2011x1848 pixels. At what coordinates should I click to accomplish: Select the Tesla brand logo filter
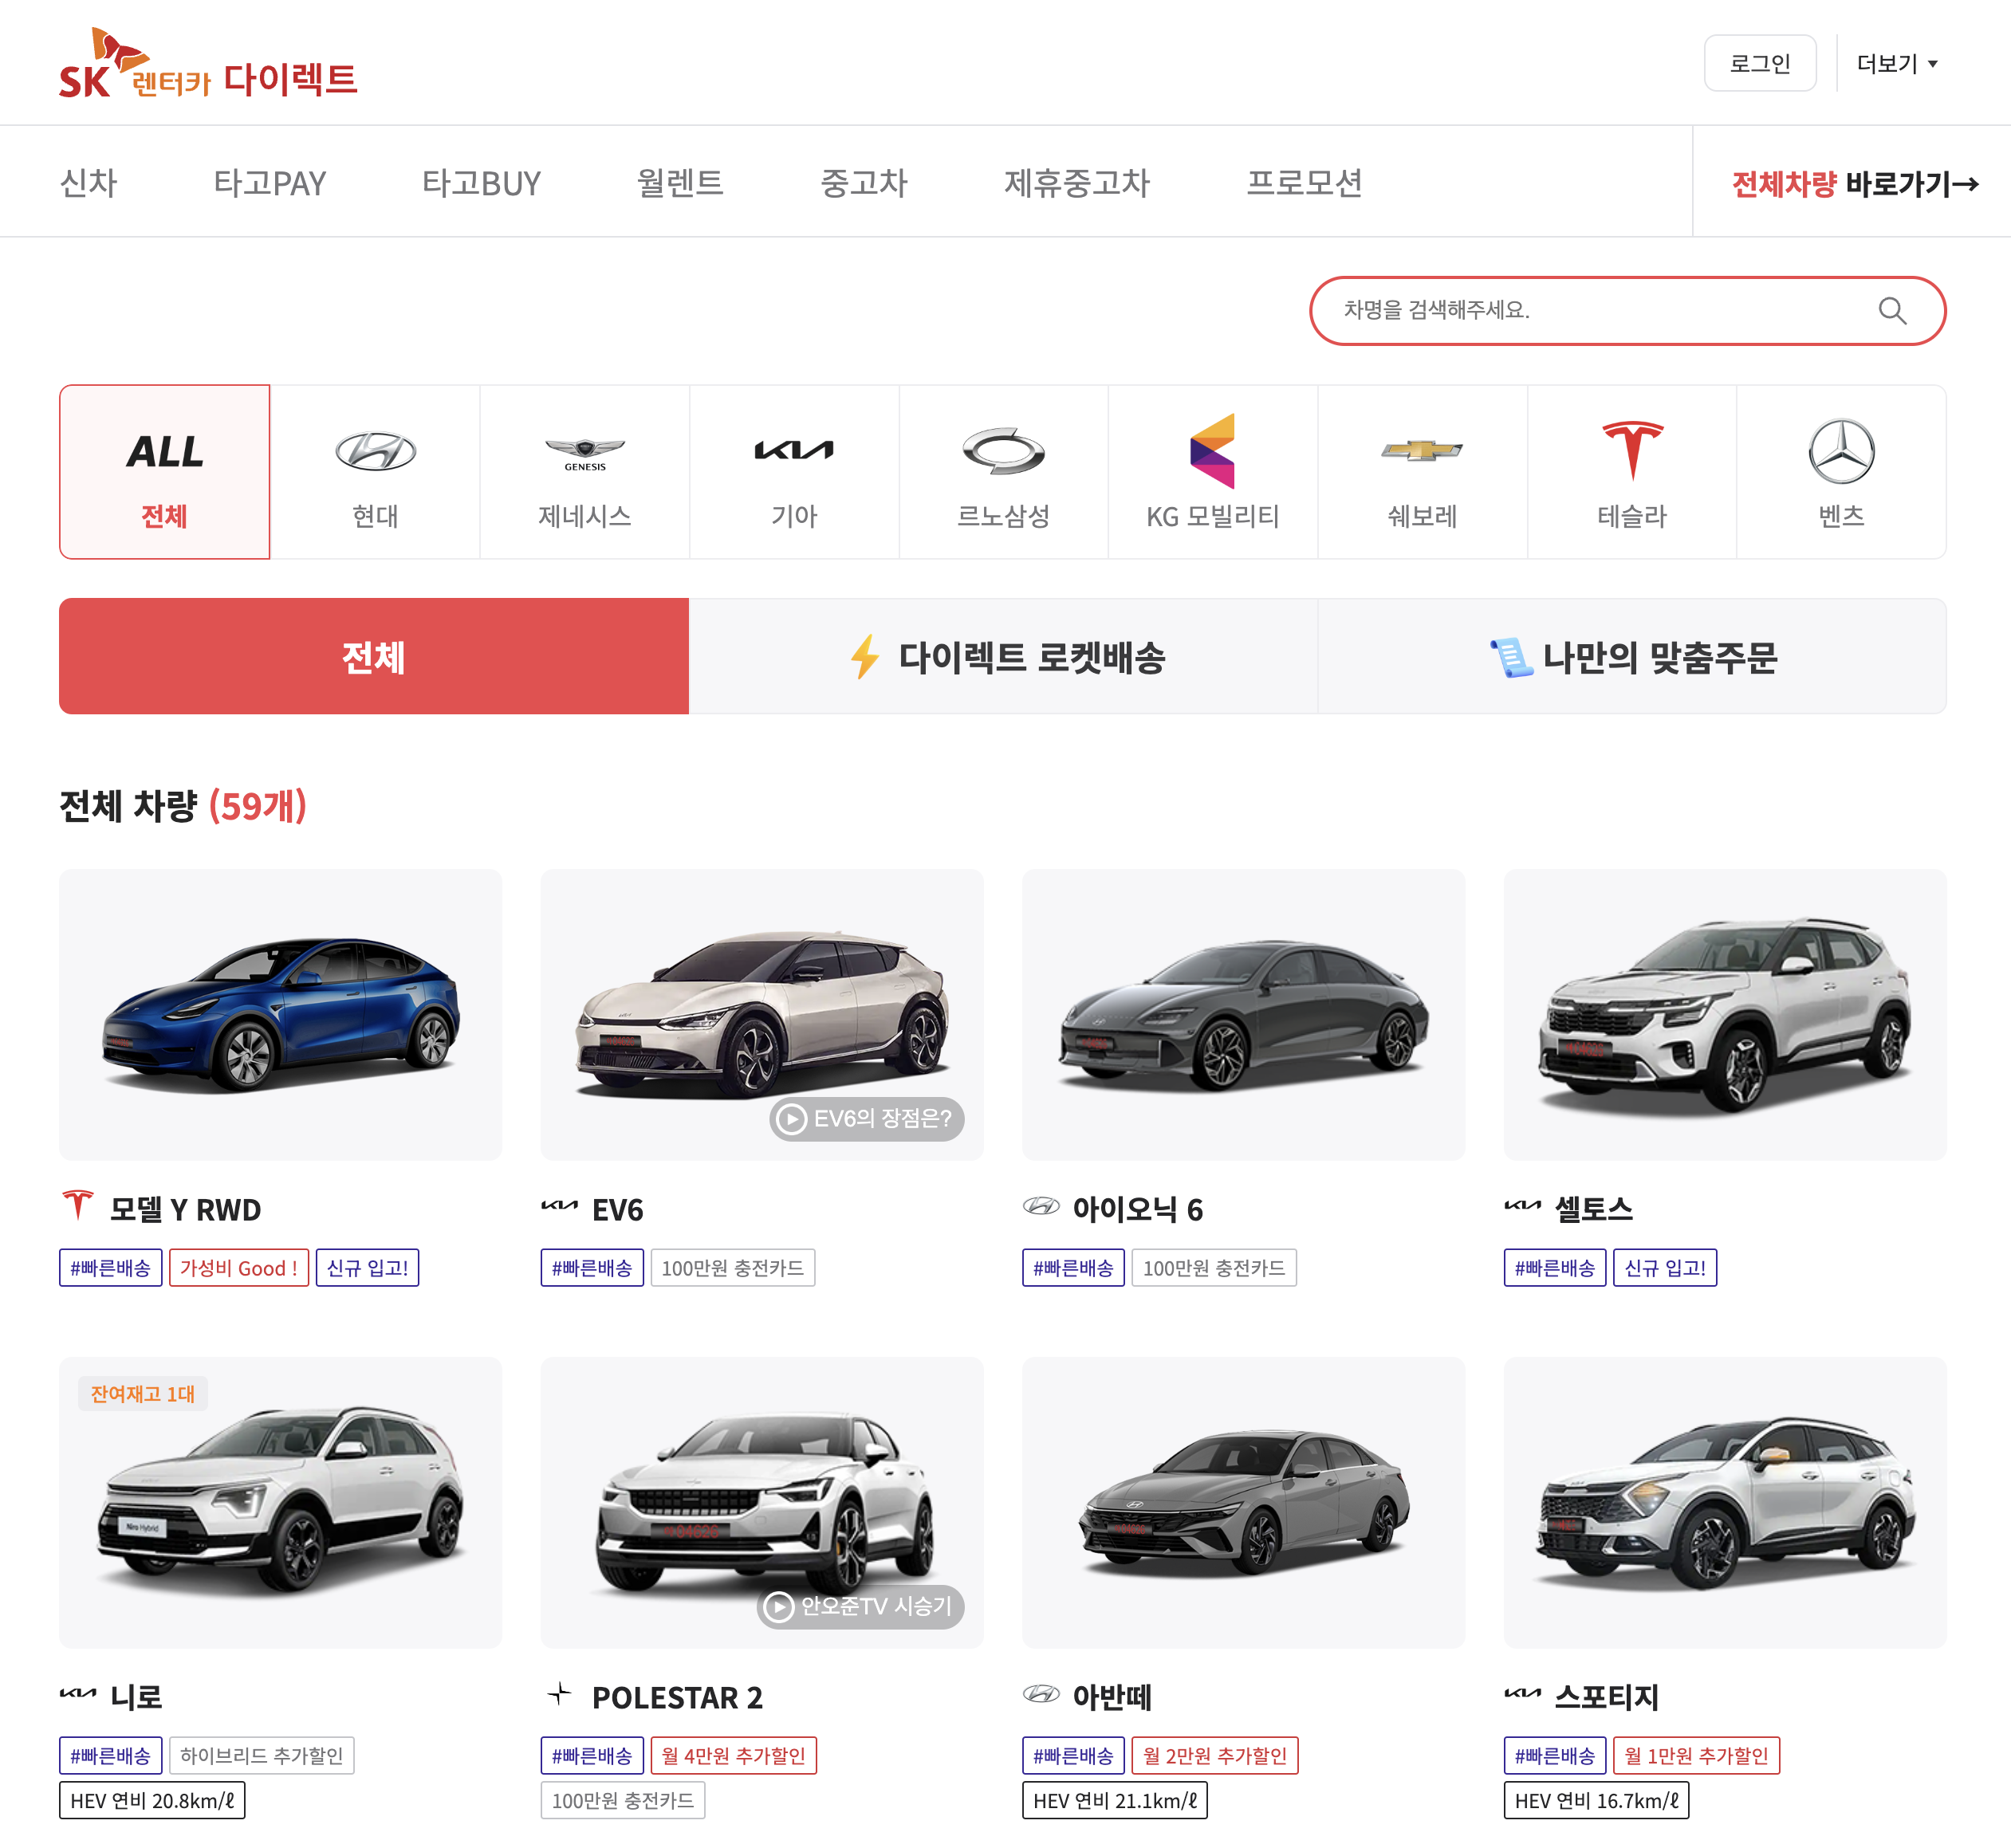pos(1631,452)
